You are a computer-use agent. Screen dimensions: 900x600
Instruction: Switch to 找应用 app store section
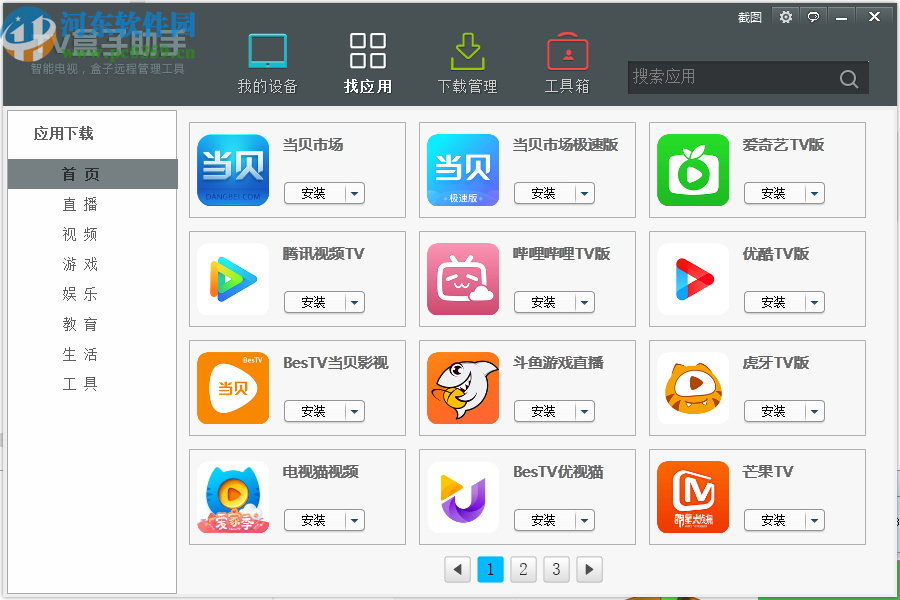pos(368,62)
